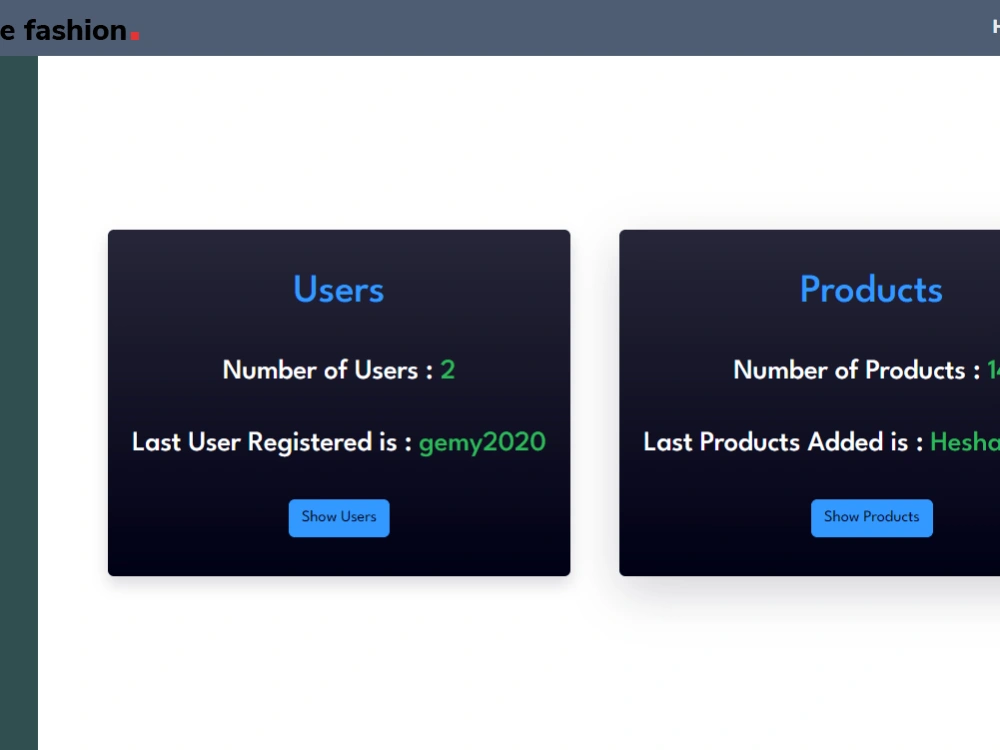1000x750 pixels.
Task: Select the Products card heading
Action: click(x=871, y=290)
